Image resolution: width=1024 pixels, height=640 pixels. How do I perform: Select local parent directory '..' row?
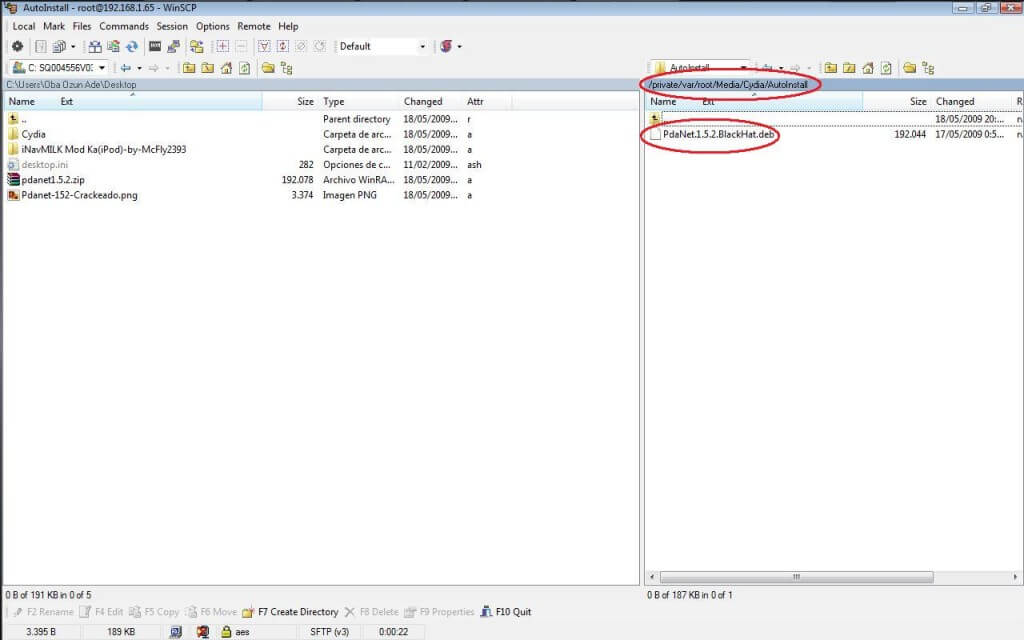(24, 119)
